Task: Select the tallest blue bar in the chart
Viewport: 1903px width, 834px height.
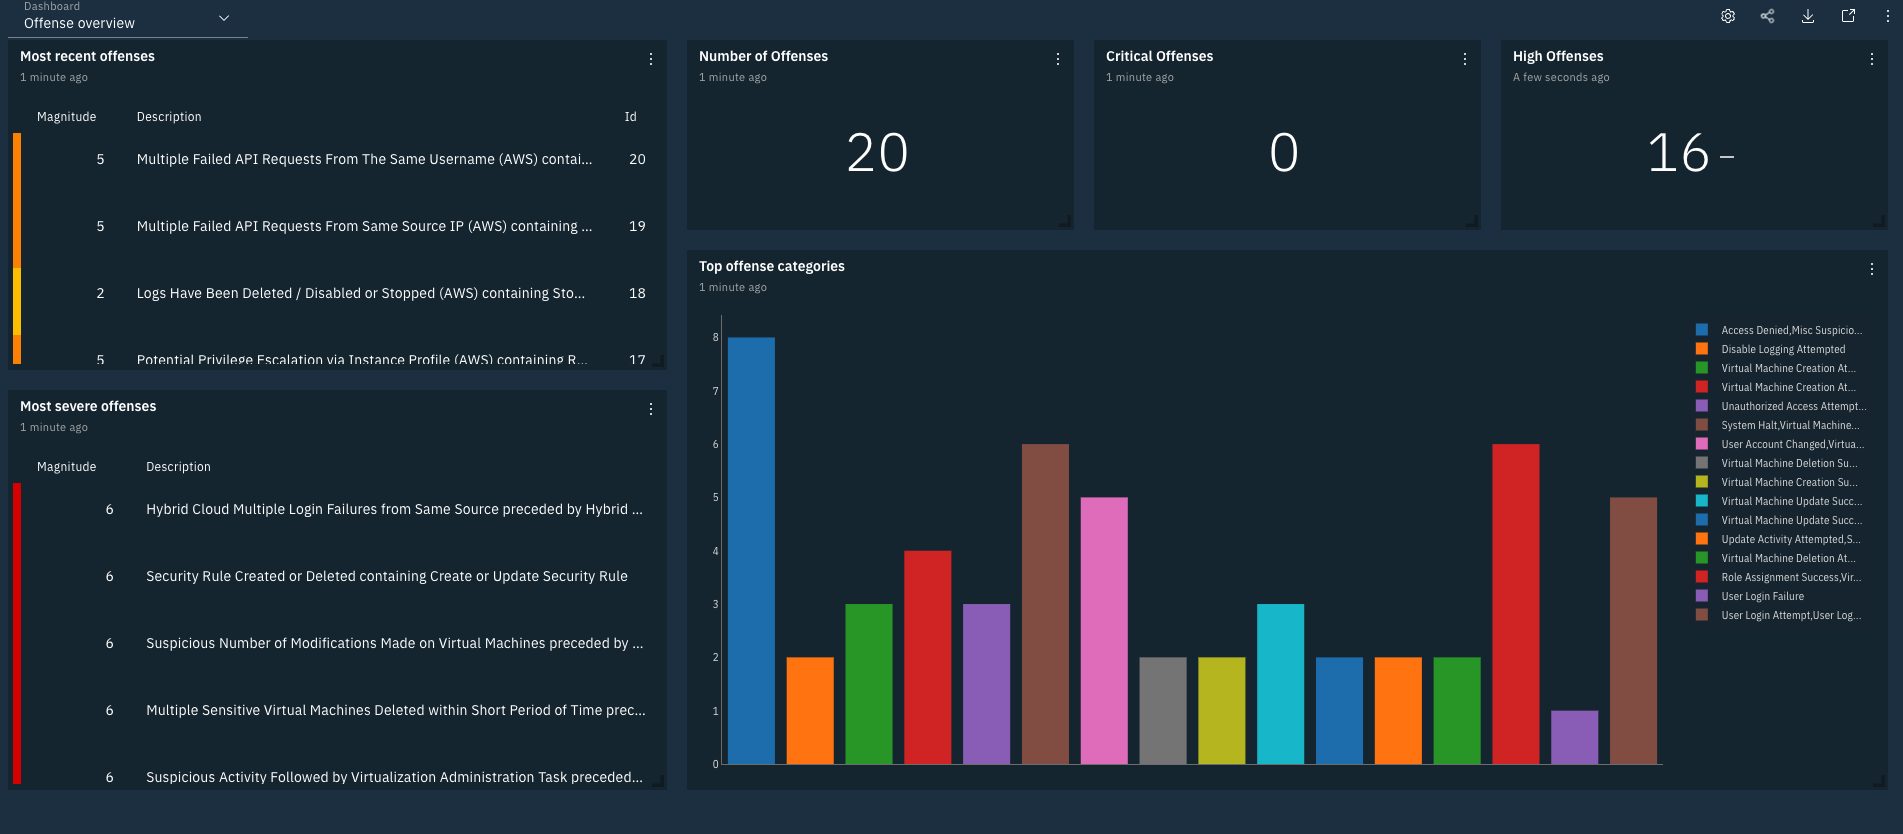Action: tap(751, 551)
